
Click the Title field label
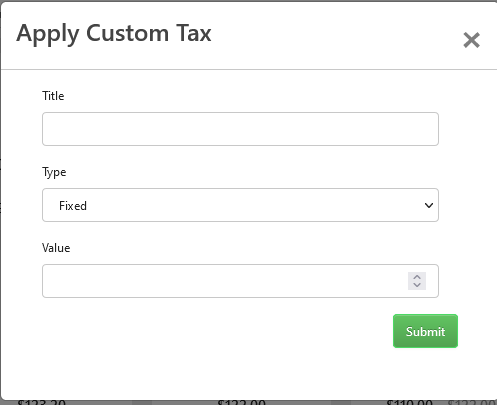pos(53,96)
